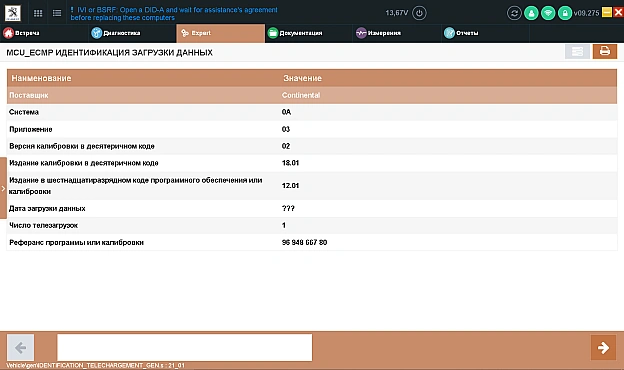Open the list menu icon

(57, 13)
